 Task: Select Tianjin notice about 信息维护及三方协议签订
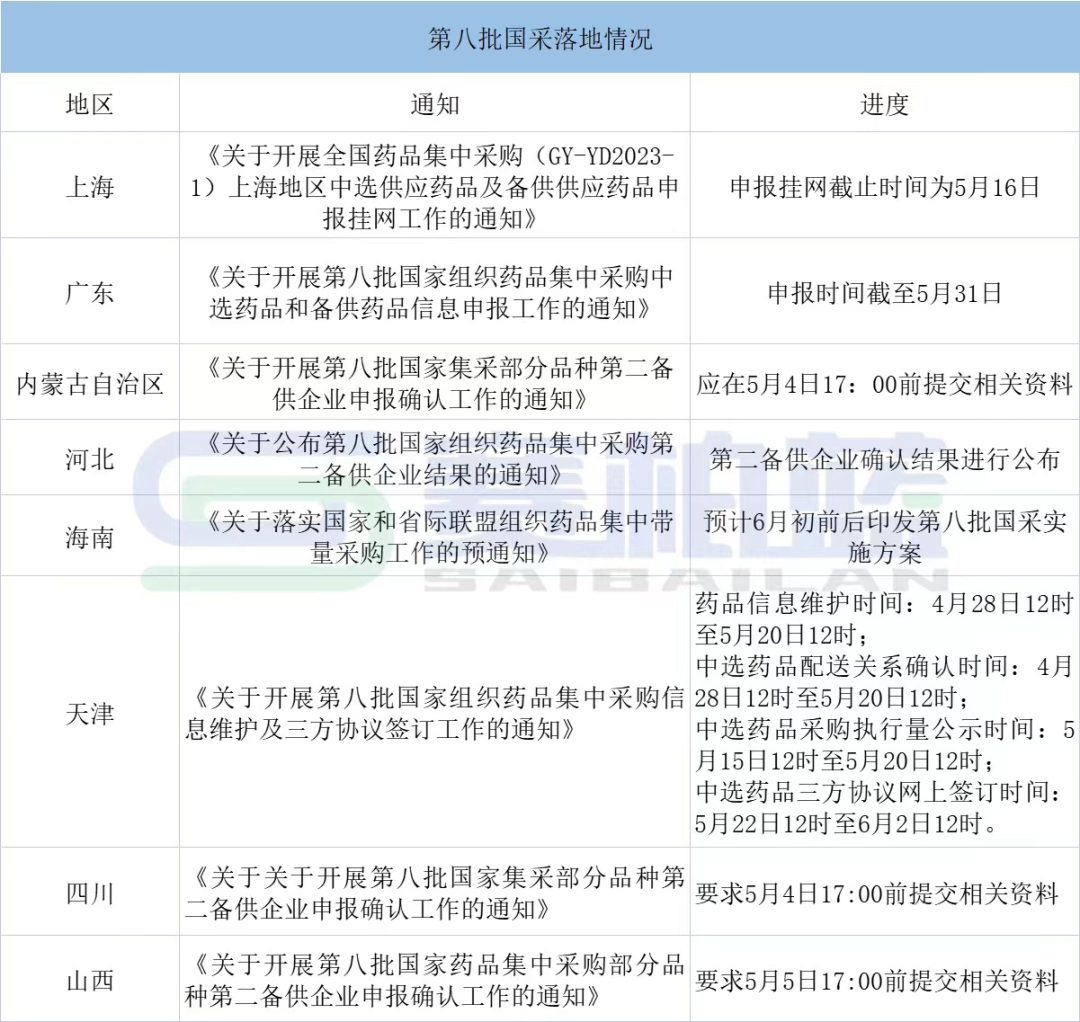coord(435,713)
